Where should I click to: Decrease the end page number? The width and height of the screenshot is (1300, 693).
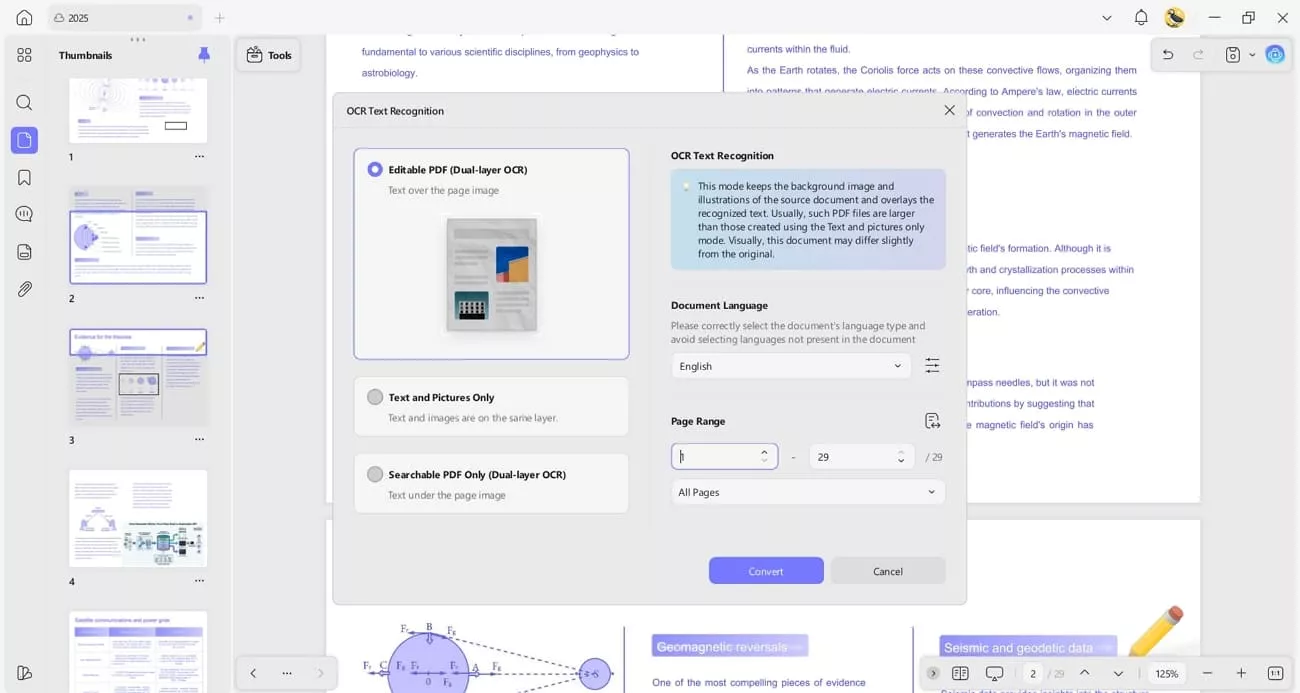(901, 462)
